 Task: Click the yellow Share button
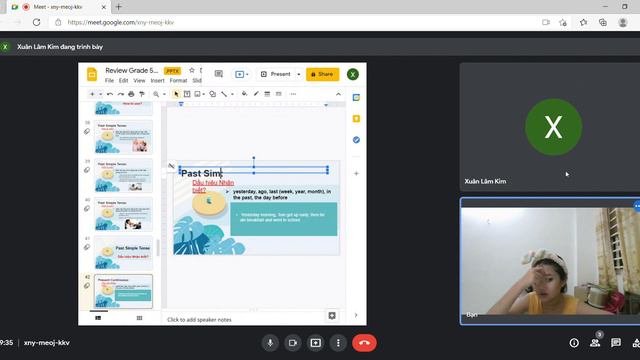pyautogui.click(x=322, y=74)
